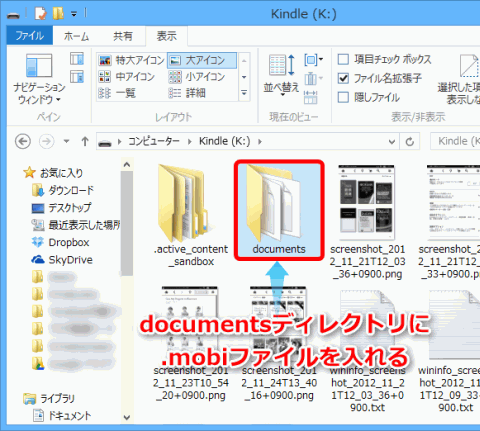Click コンピューター in the address path

tap(154, 141)
